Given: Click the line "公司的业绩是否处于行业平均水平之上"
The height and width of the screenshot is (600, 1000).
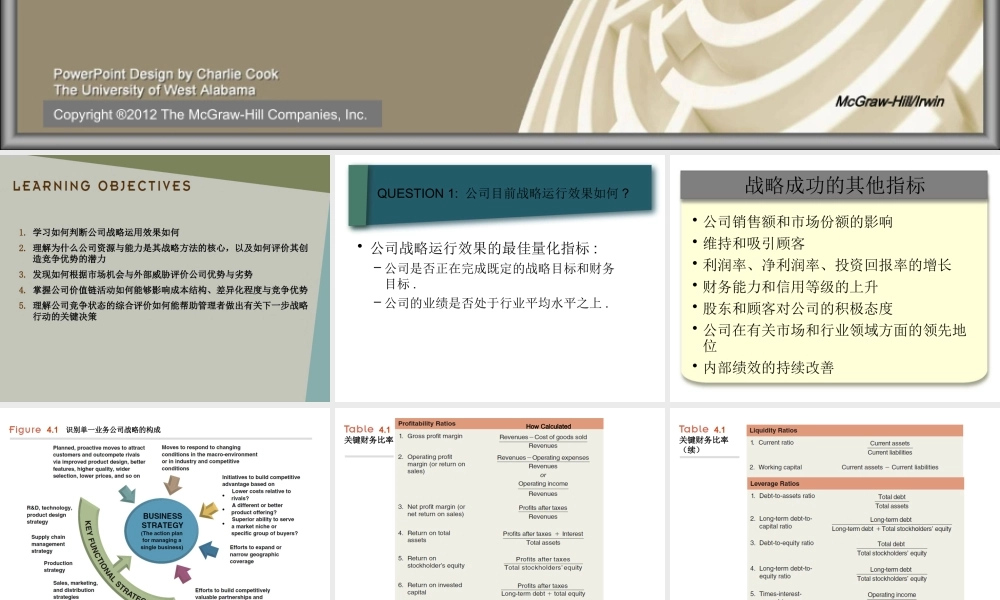Looking at the screenshot, I should pos(496,303).
